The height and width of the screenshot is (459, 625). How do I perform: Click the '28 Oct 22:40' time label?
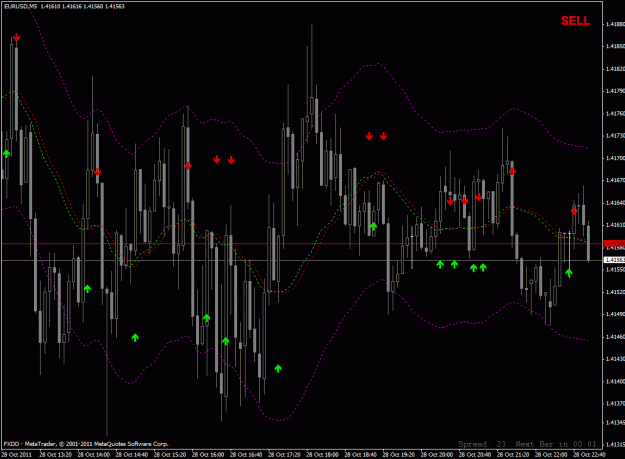[x=589, y=455]
